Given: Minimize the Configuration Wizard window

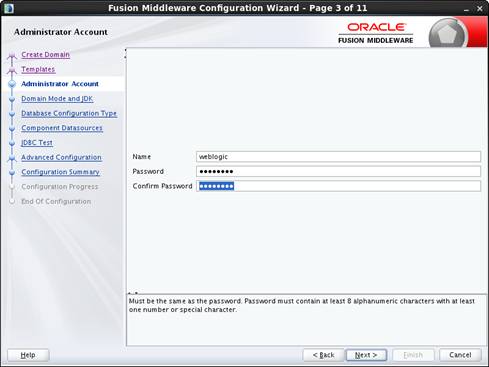Looking at the screenshot, I should click(x=466, y=9).
